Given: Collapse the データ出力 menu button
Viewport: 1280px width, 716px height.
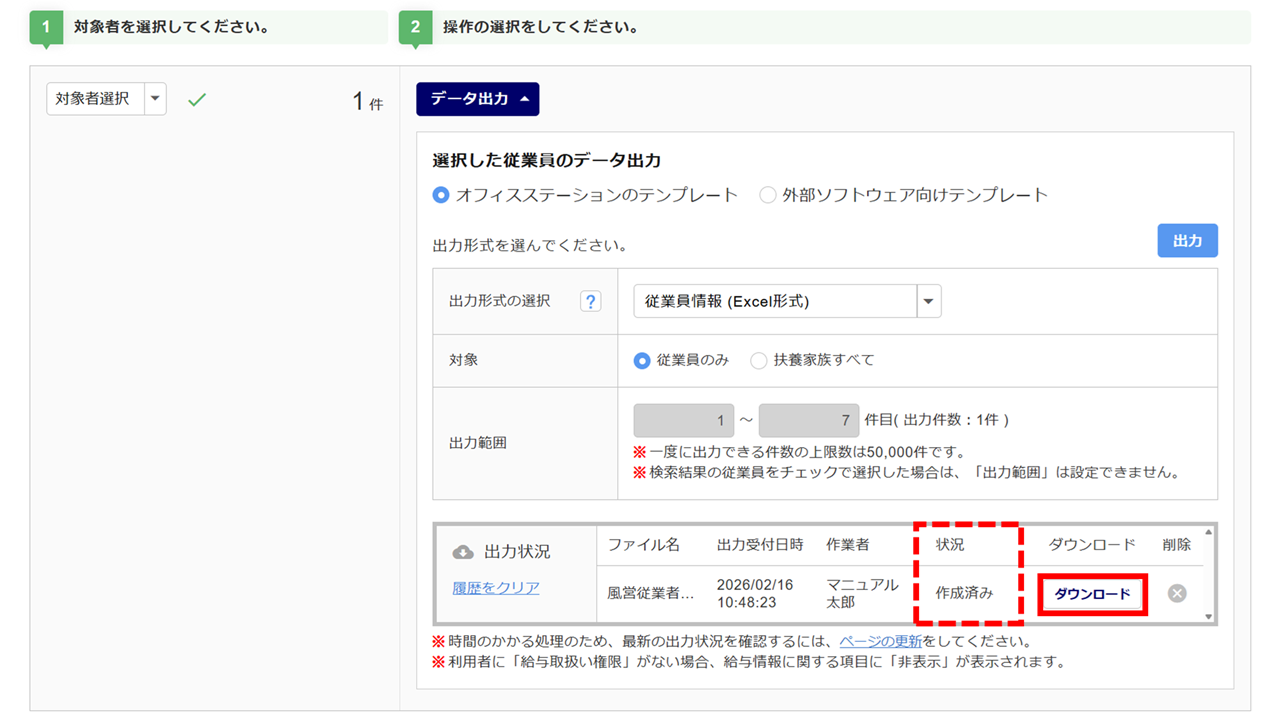Looking at the screenshot, I should (x=477, y=99).
